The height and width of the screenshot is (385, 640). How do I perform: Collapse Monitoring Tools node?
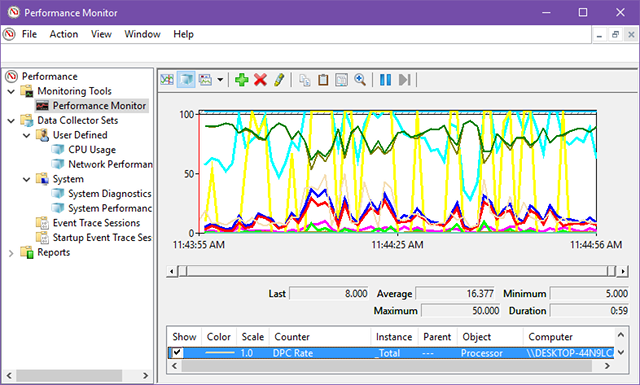pos(11,91)
